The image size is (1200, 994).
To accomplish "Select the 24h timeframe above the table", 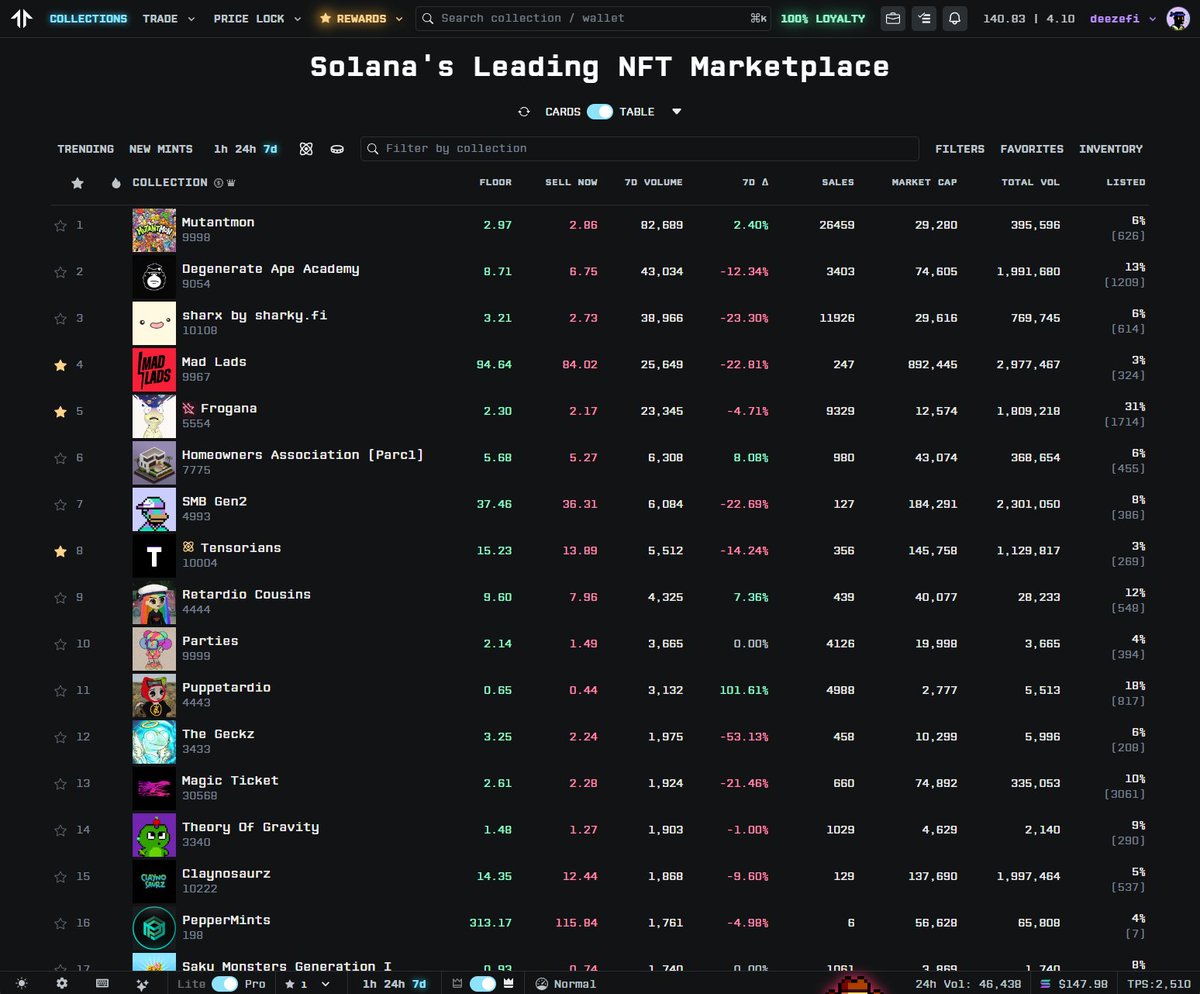I will coord(244,149).
